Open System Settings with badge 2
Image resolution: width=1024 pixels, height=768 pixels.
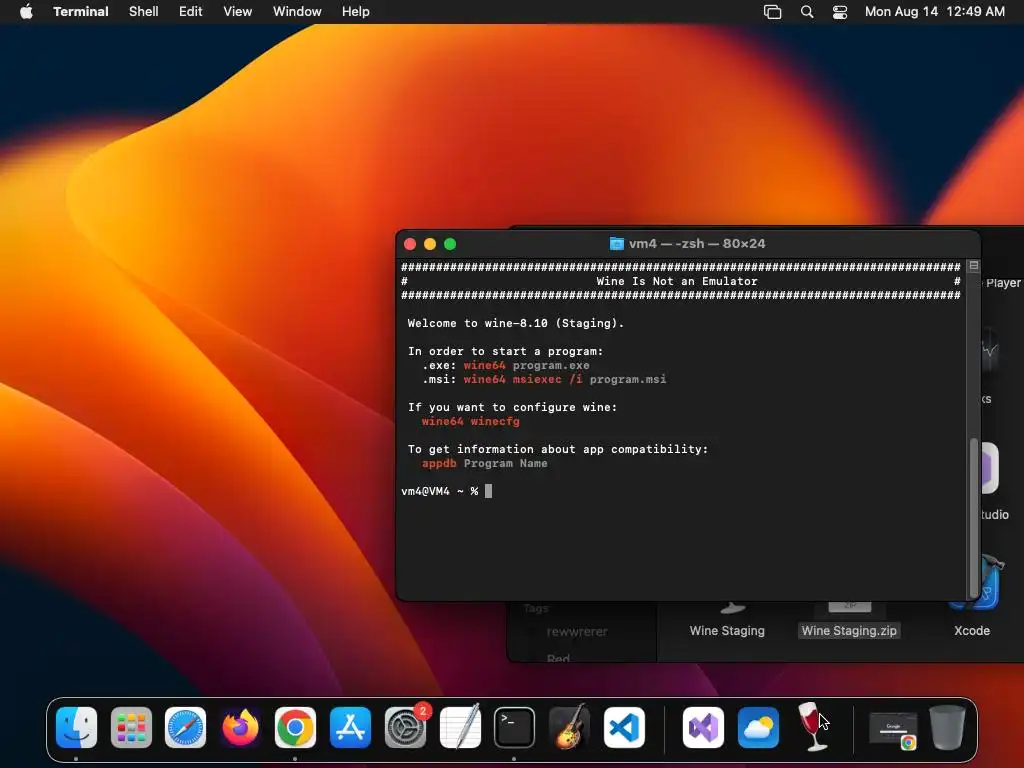pos(406,727)
